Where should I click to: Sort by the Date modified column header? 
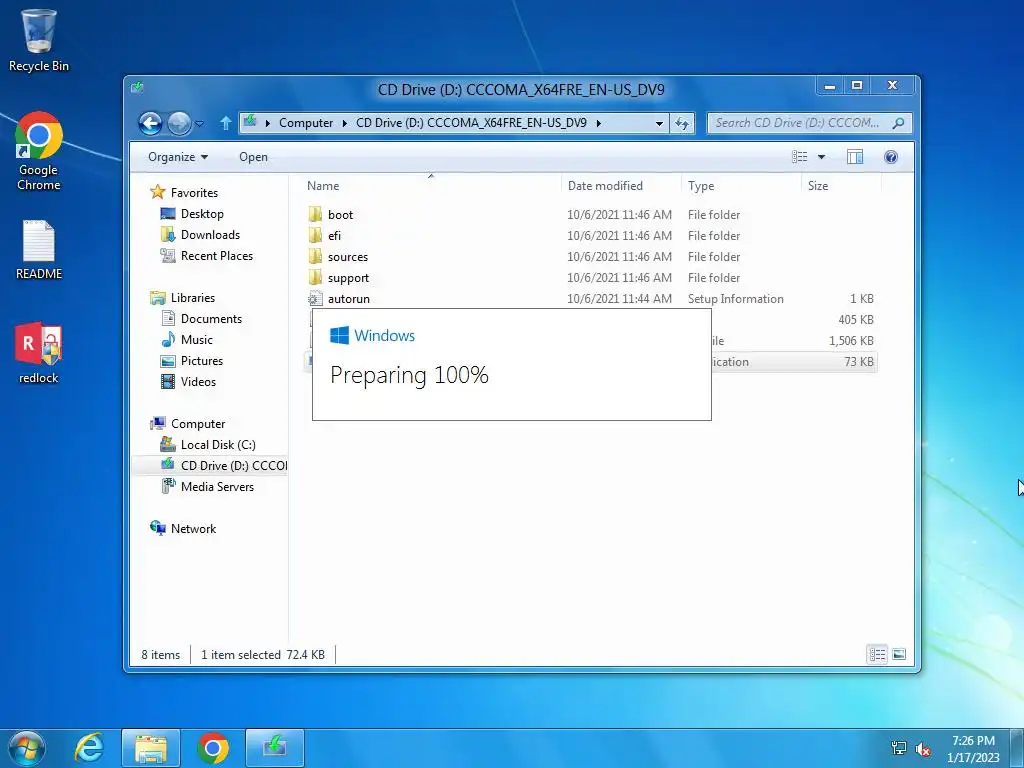pyautogui.click(x=621, y=185)
